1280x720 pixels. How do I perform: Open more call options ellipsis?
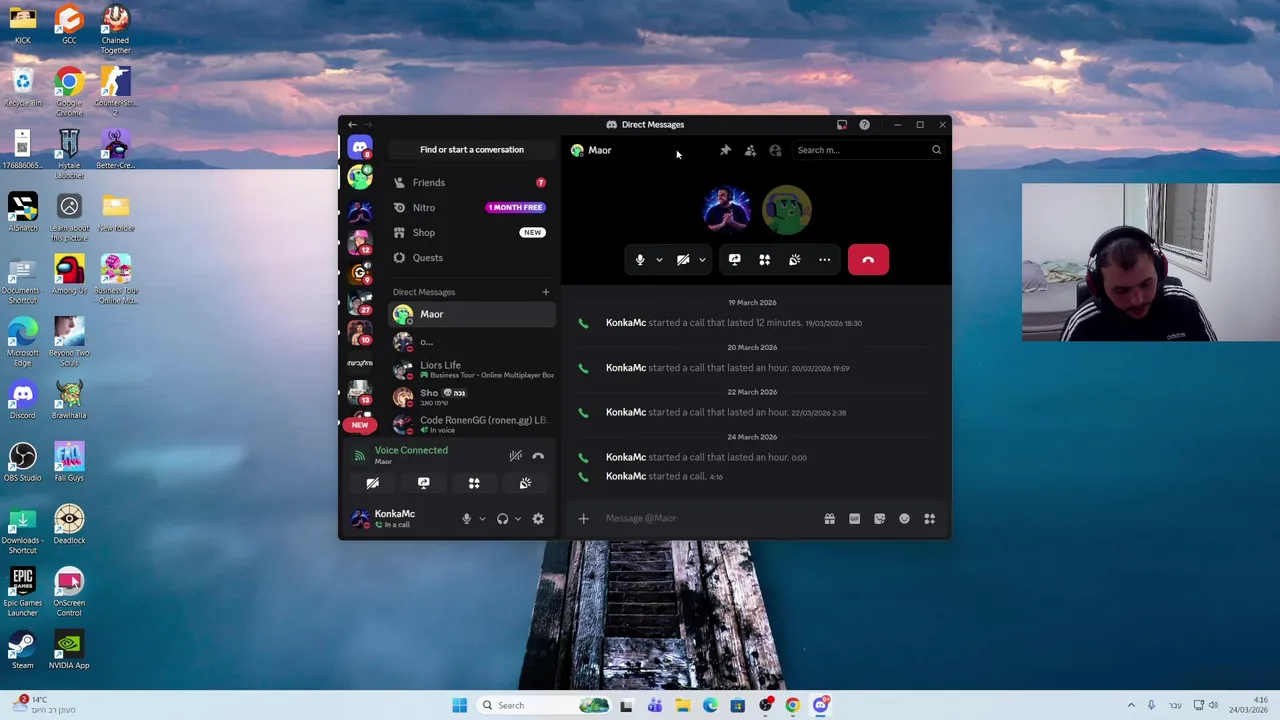click(825, 260)
